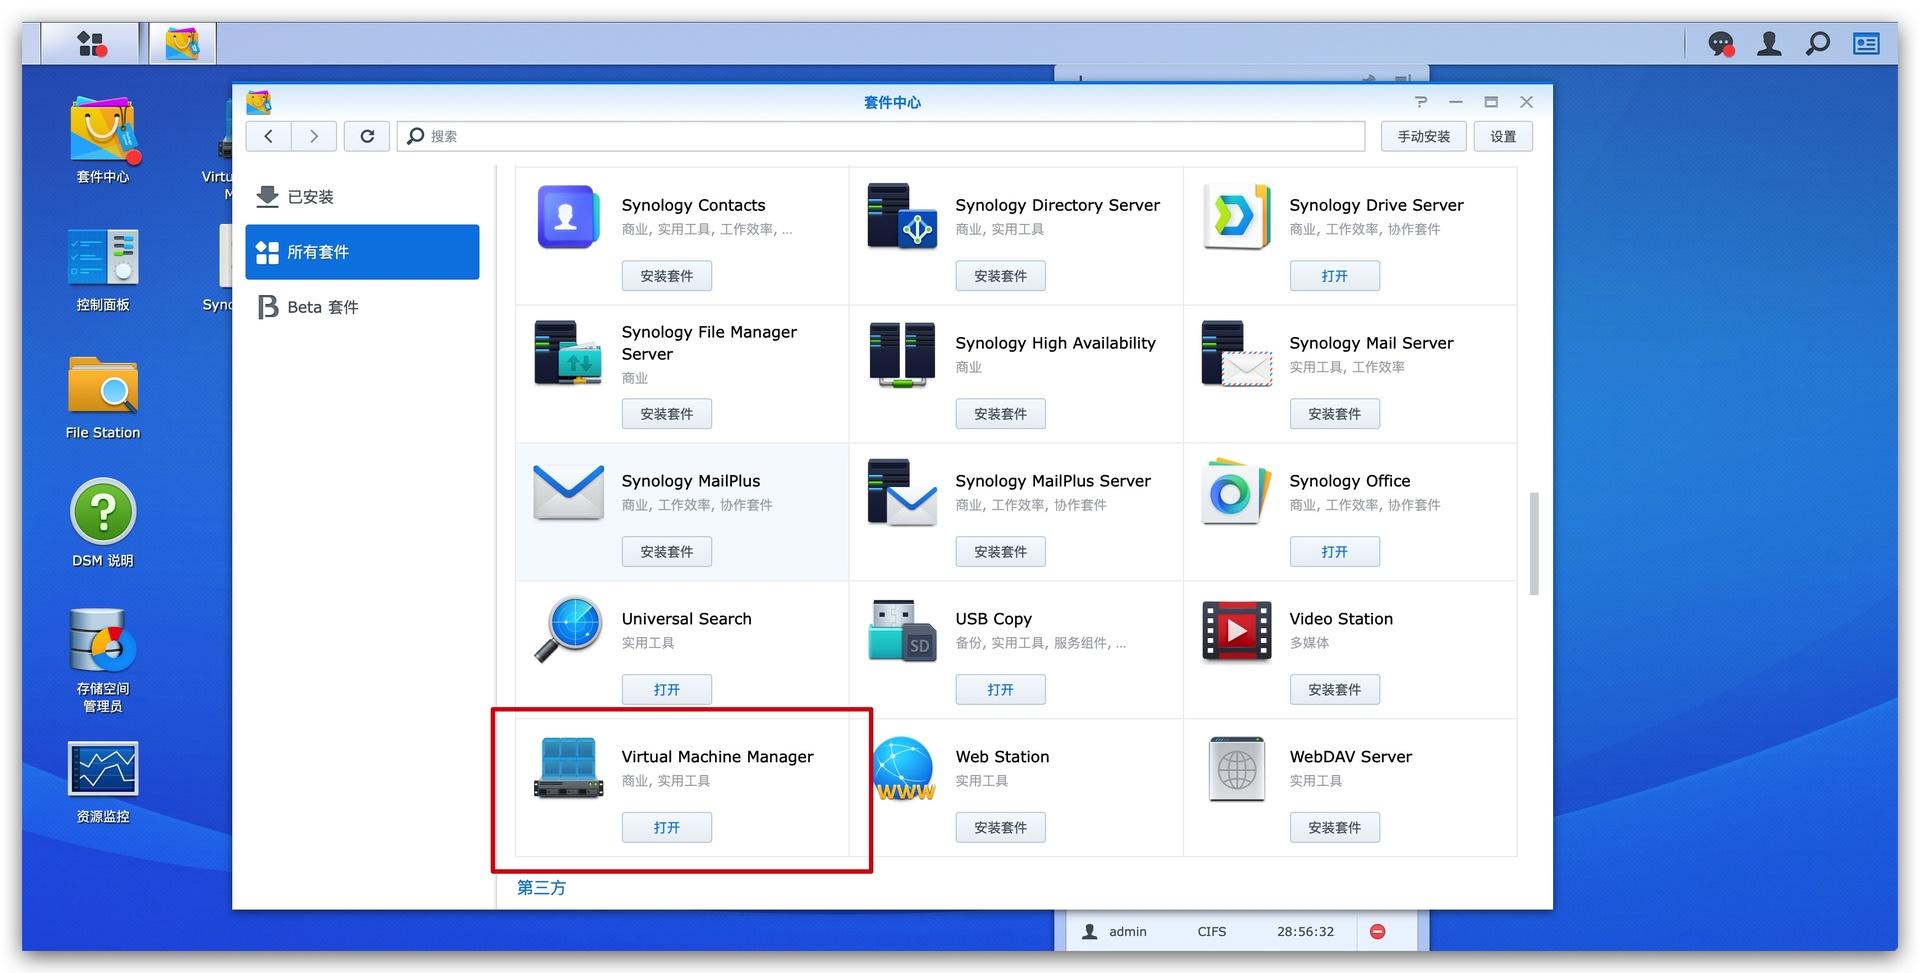The width and height of the screenshot is (1920, 973).
Task: Click 第三方 section heading
Action: [541, 888]
